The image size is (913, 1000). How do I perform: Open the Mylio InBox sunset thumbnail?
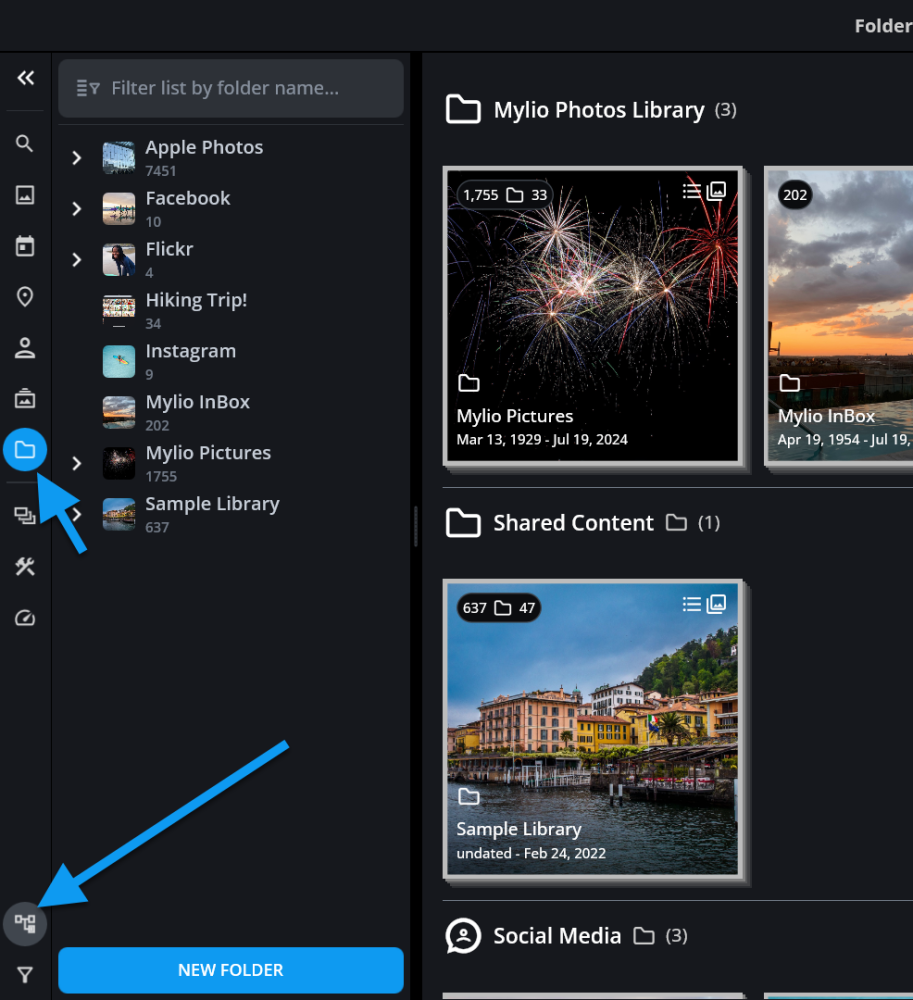[x=839, y=315]
